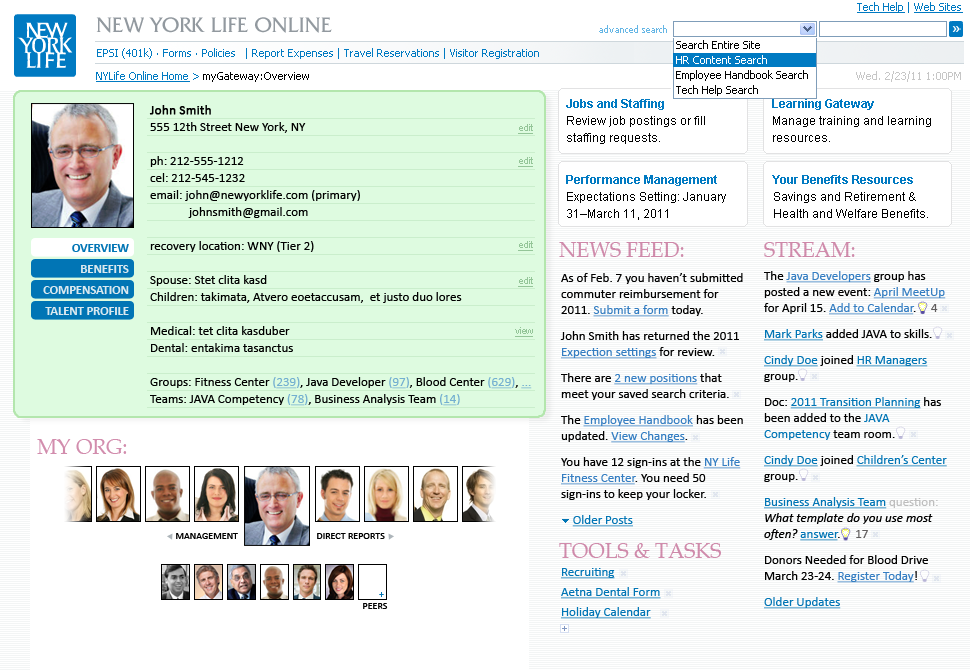Switch to the Overview tab

[x=82, y=247]
